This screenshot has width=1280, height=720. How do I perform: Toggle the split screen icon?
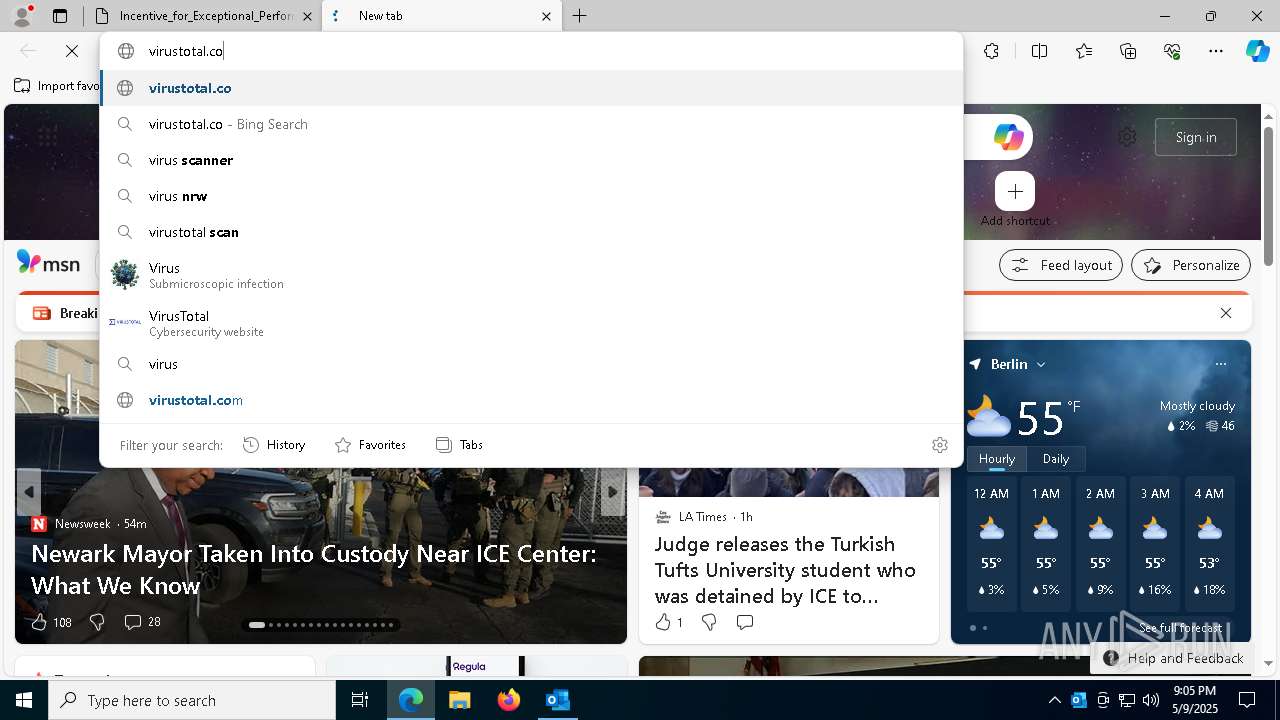click(x=1039, y=51)
